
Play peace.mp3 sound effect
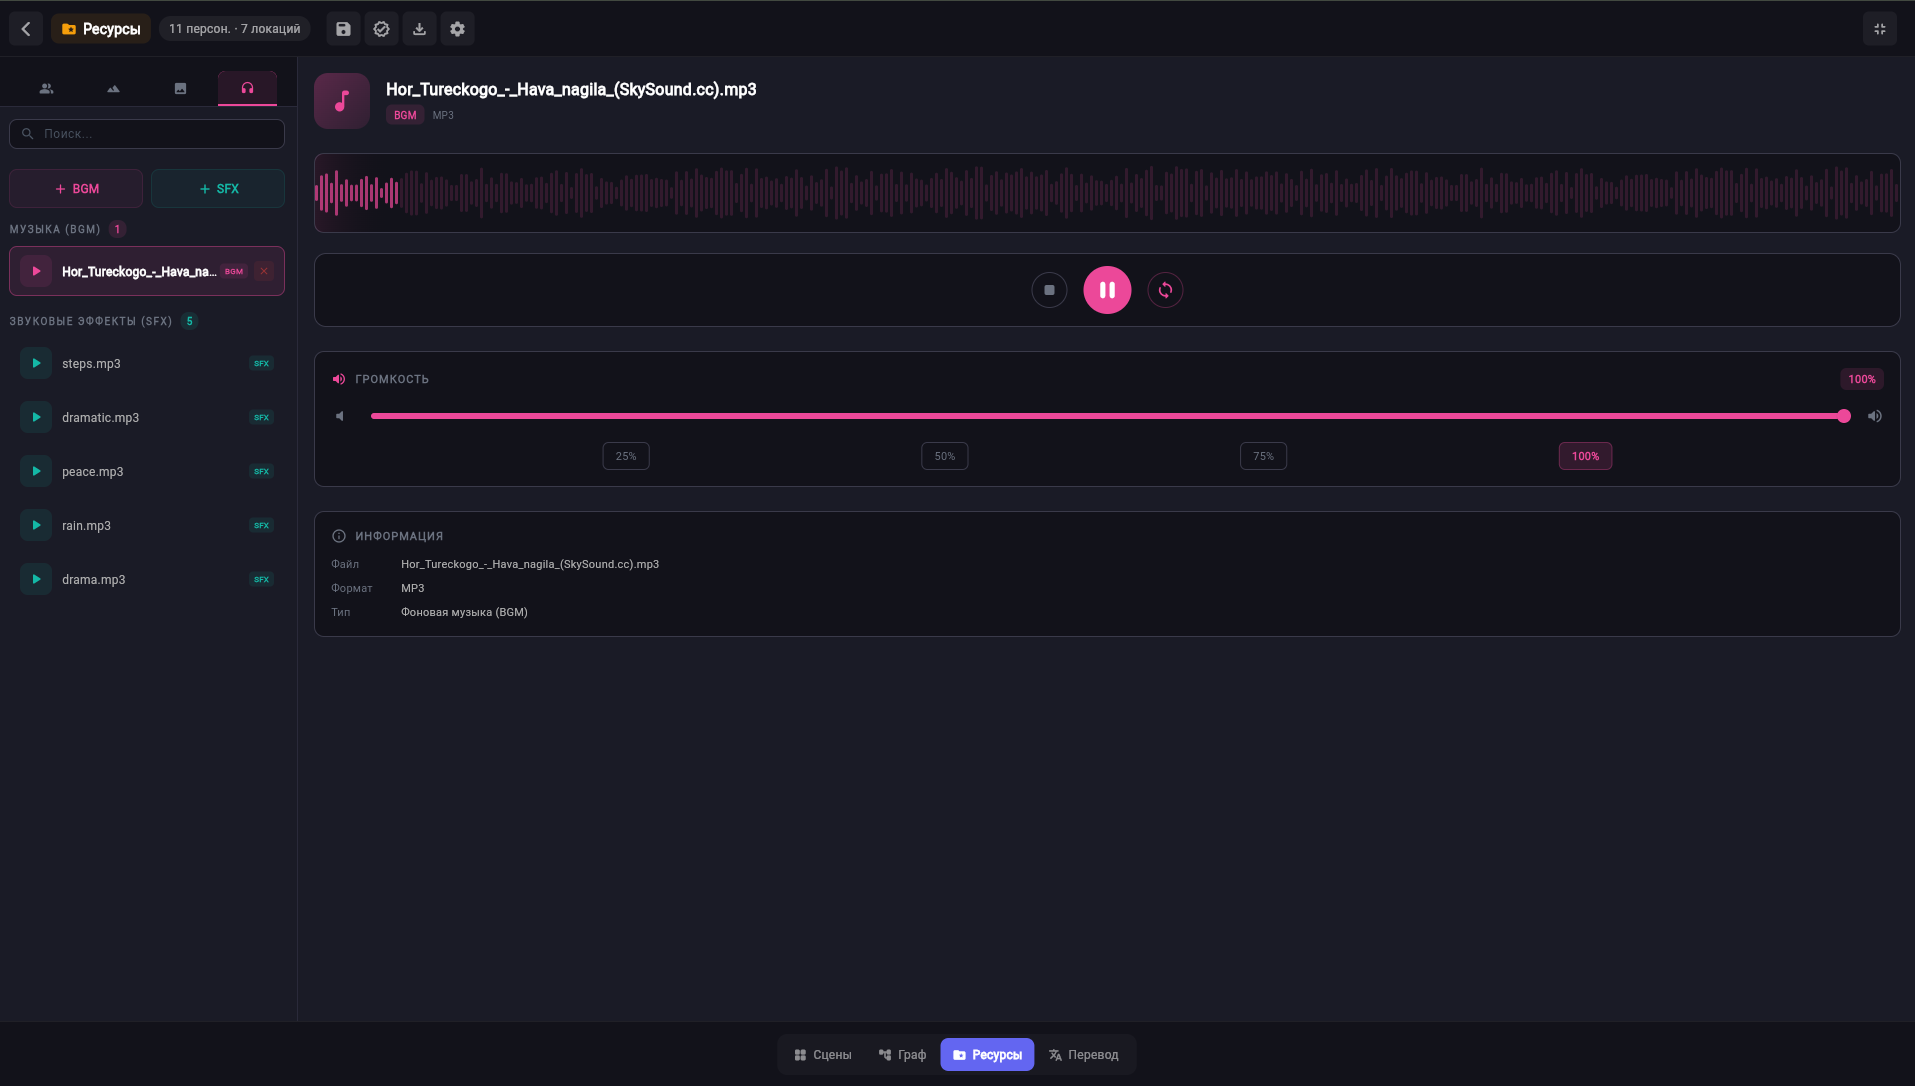[36, 471]
